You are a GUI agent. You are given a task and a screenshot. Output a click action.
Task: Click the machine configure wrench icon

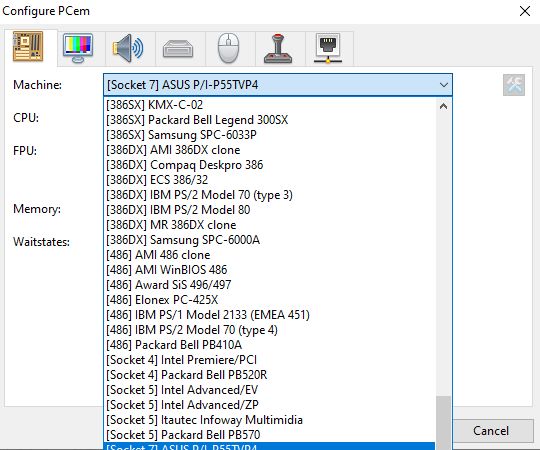click(x=514, y=85)
